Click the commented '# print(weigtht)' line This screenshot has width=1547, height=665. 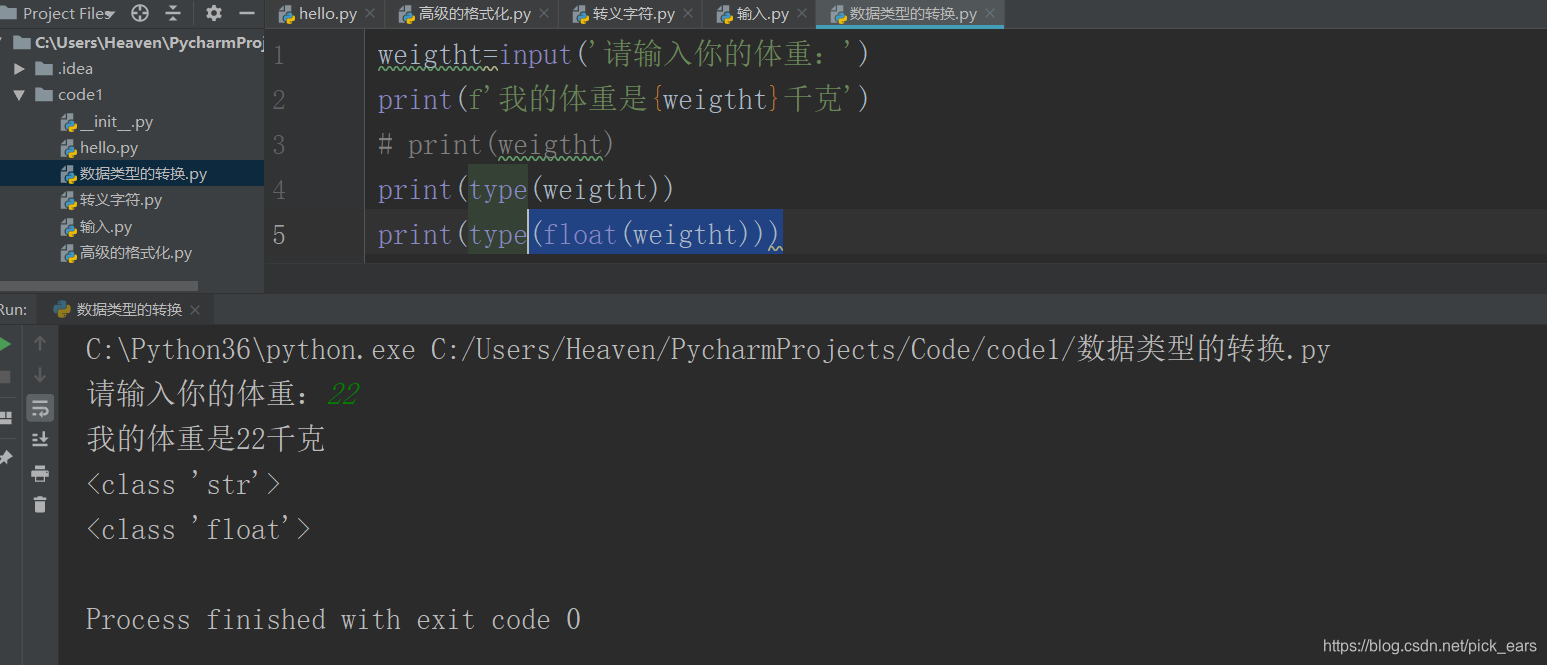[x=495, y=145]
